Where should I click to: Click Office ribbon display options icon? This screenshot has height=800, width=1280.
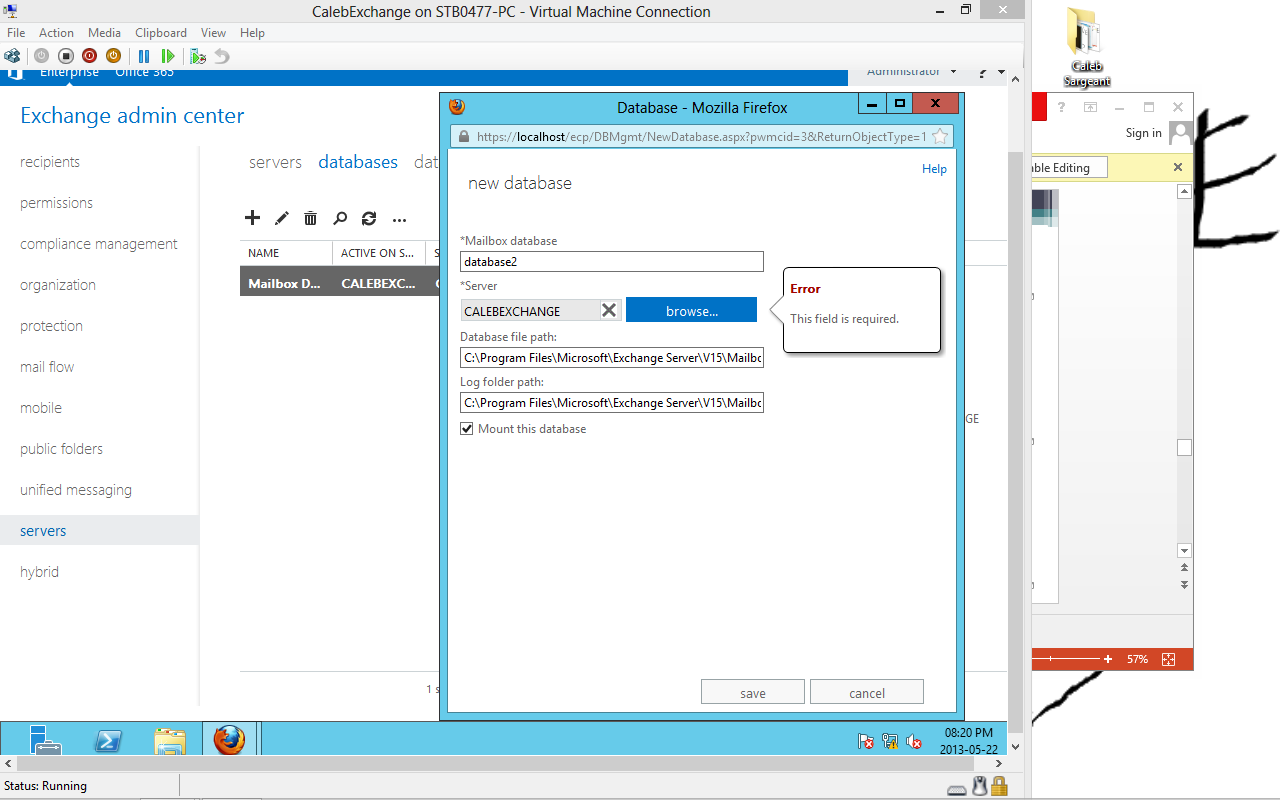point(1091,107)
